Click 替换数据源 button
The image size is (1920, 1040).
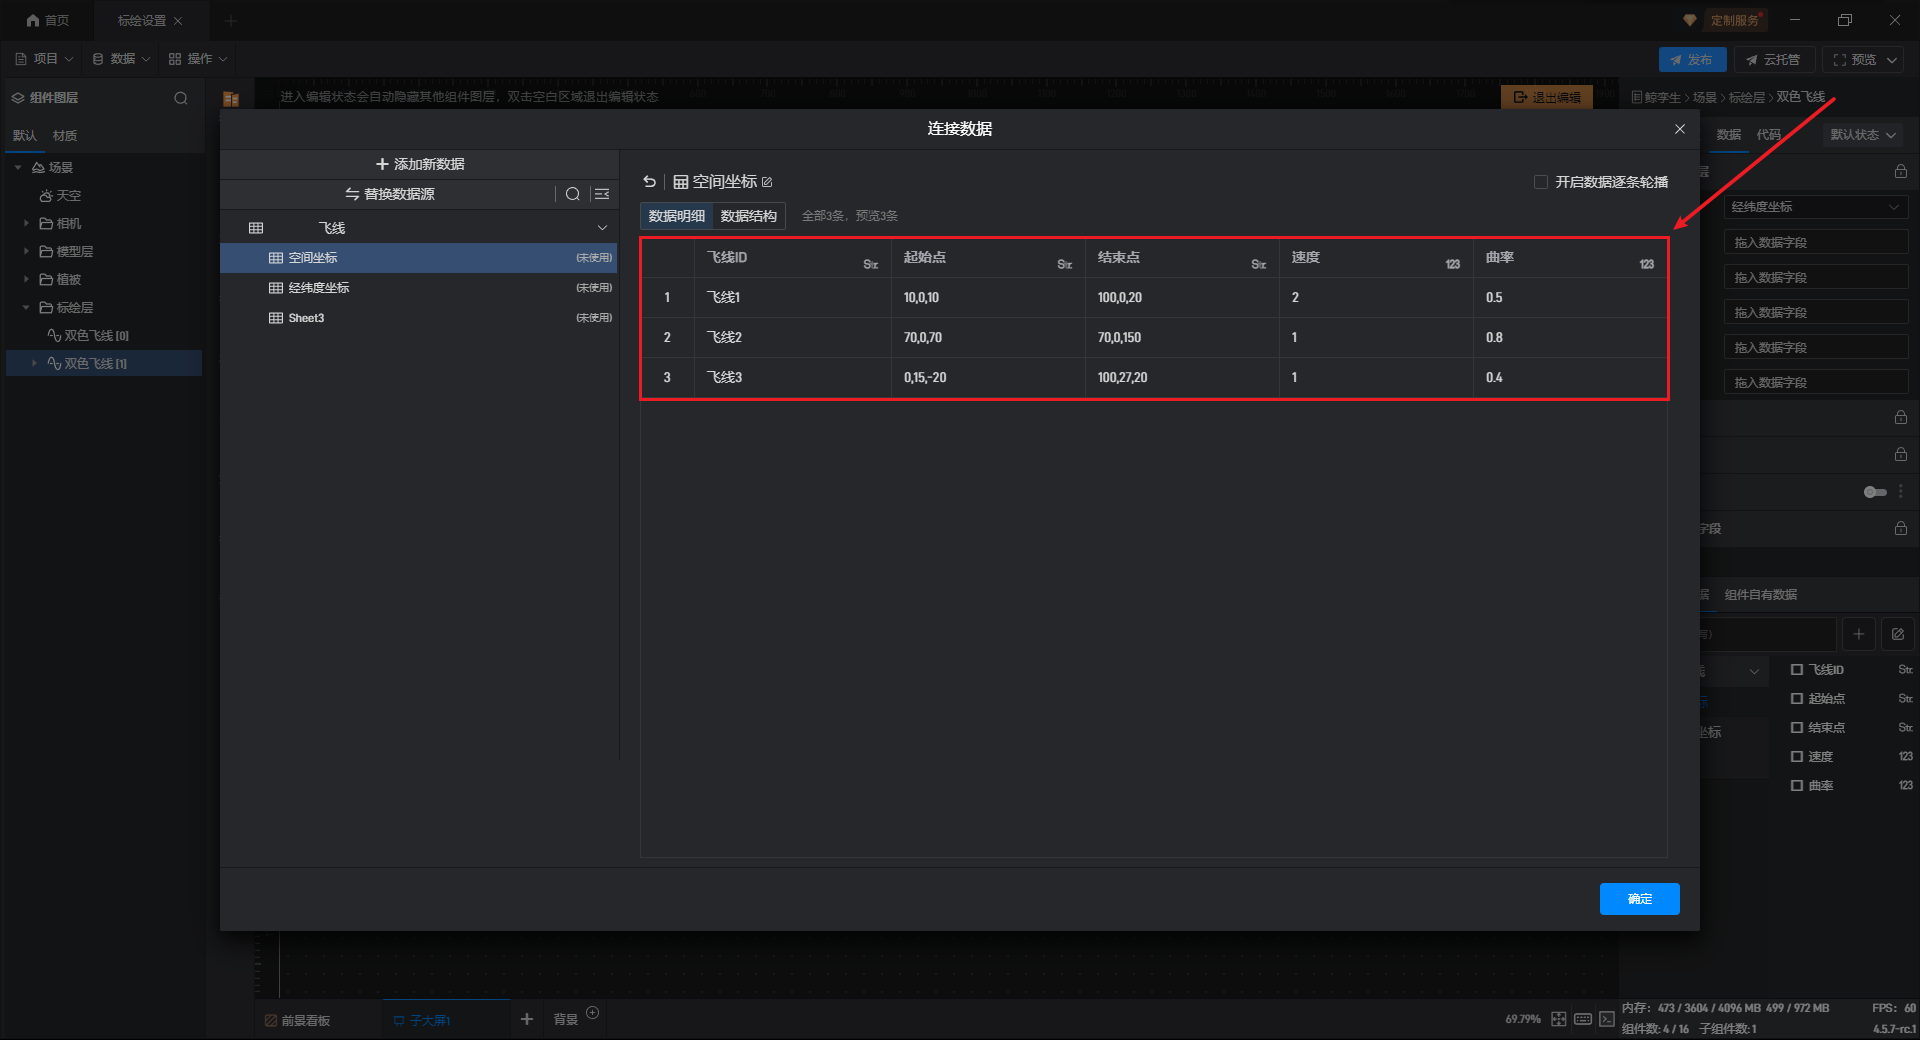(x=390, y=194)
